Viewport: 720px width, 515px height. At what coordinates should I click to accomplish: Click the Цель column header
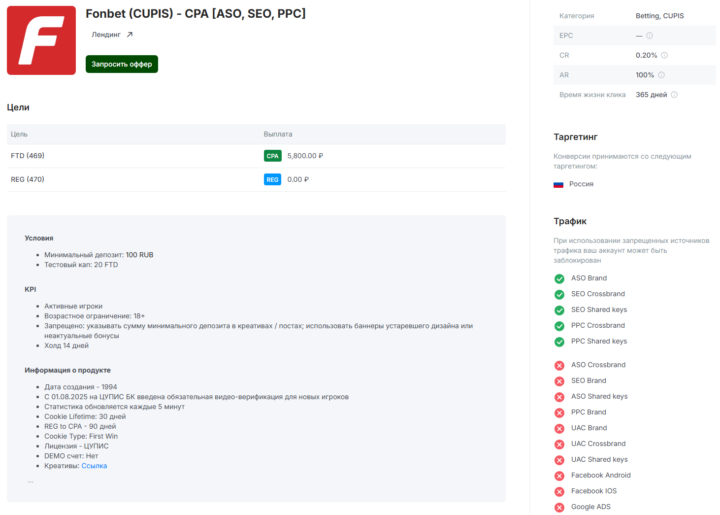click(x=19, y=134)
